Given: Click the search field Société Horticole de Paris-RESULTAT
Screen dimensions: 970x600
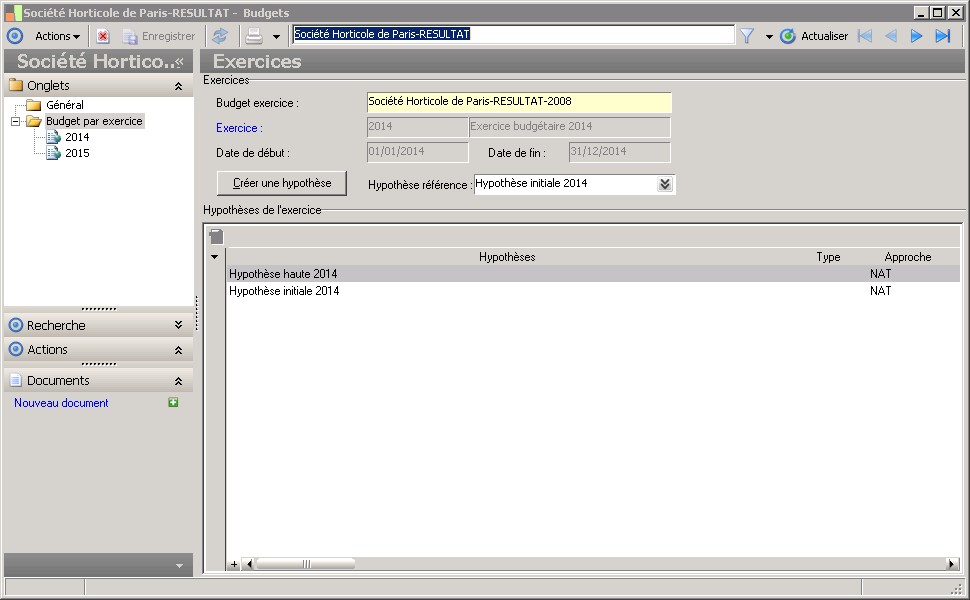Looking at the screenshot, I should [513, 34].
